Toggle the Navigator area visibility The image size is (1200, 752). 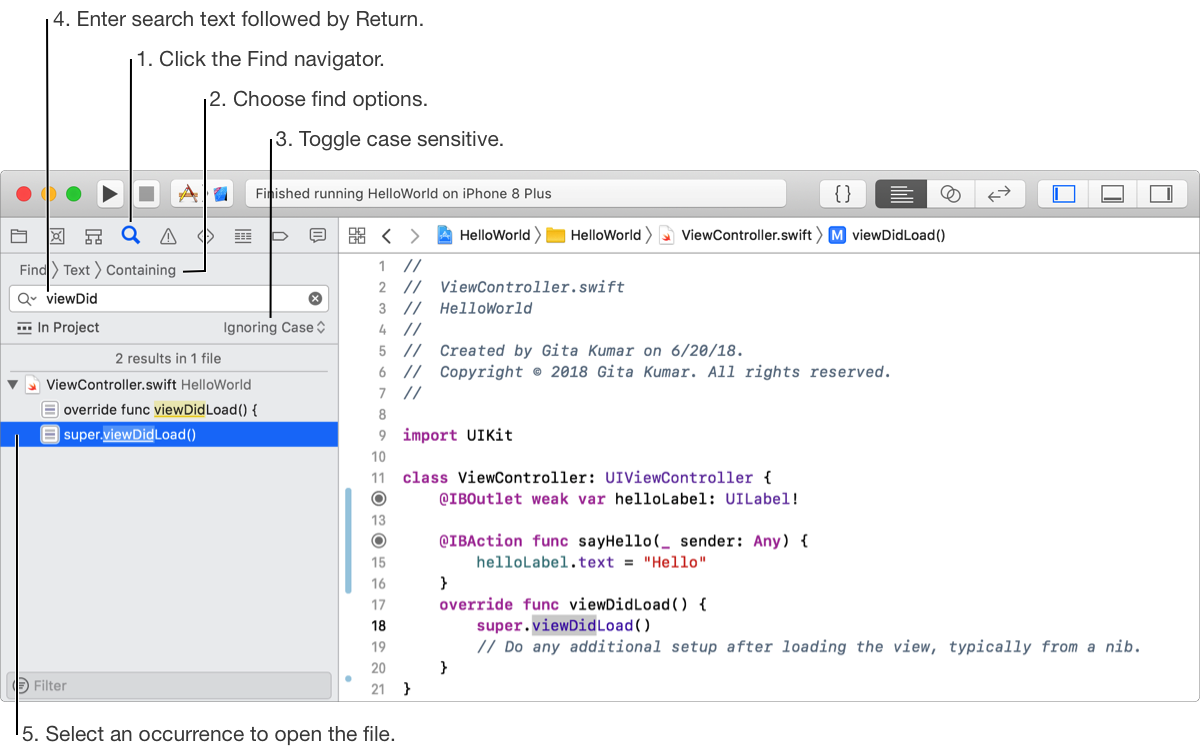pos(1064,194)
